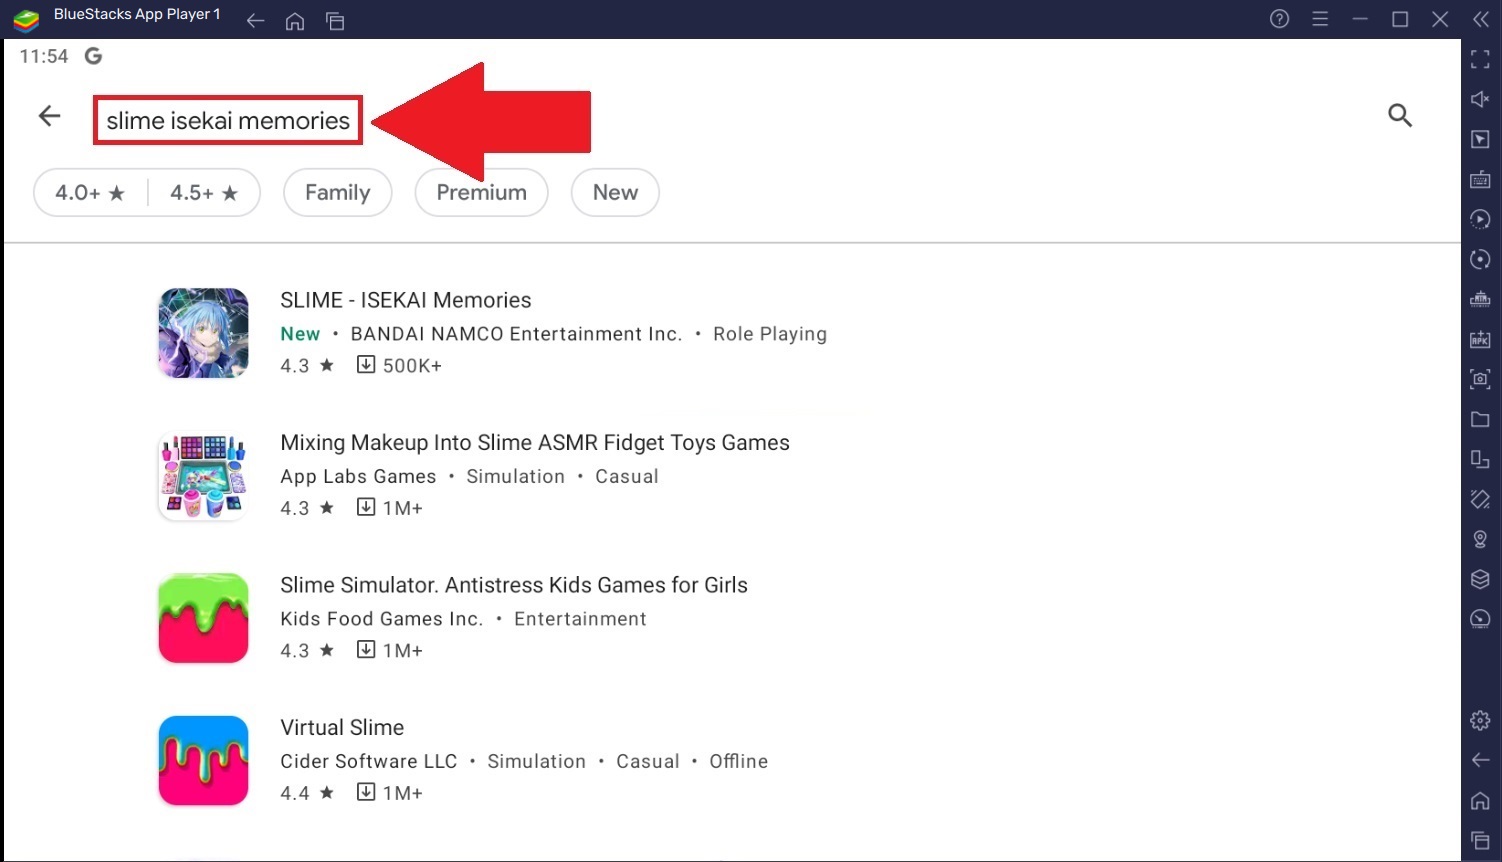
Task: Apply the Premium filter chip
Action: pyautogui.click(x=482, y=193)
